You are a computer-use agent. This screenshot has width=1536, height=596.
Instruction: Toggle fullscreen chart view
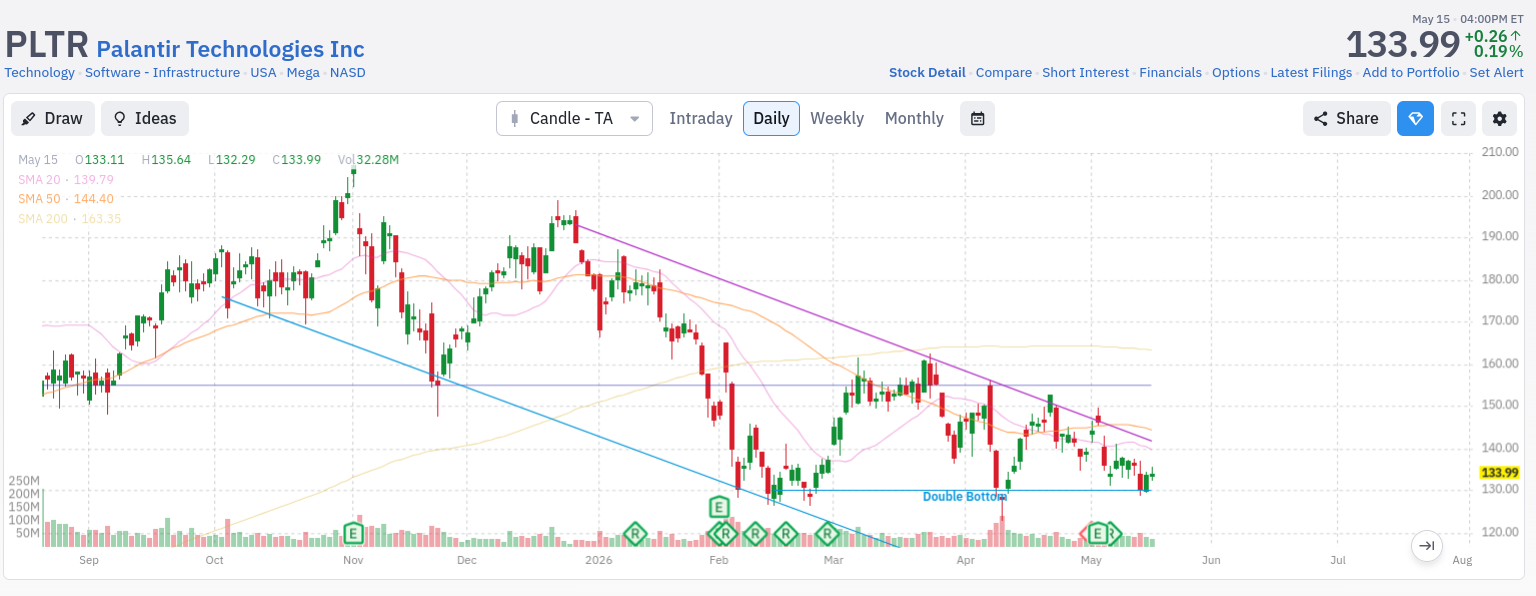1458,118
